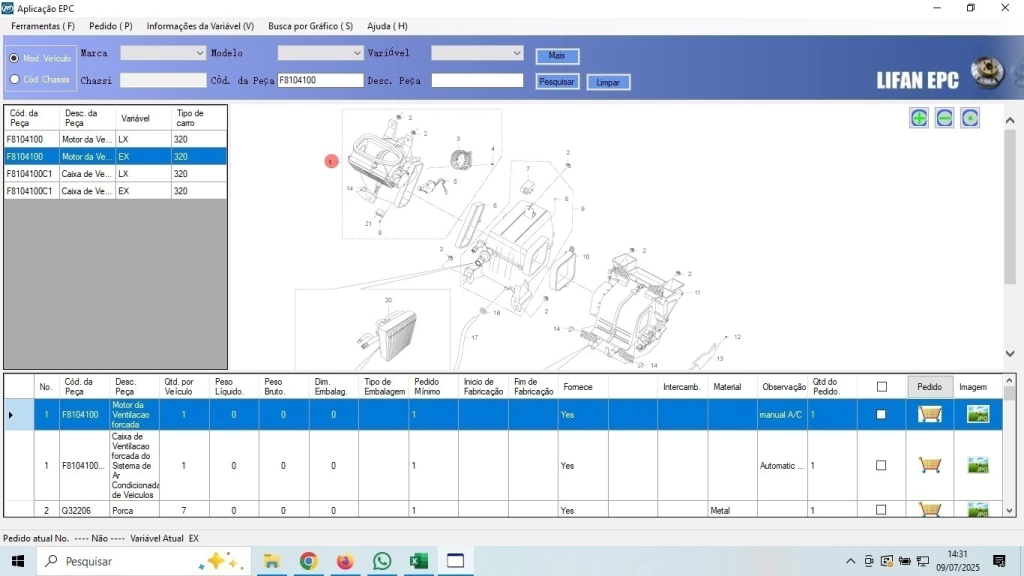Viewport: 1024px width, 576px height.
Task: Open the Ferramentas (F) menu
Action: (x=43, y=26)
